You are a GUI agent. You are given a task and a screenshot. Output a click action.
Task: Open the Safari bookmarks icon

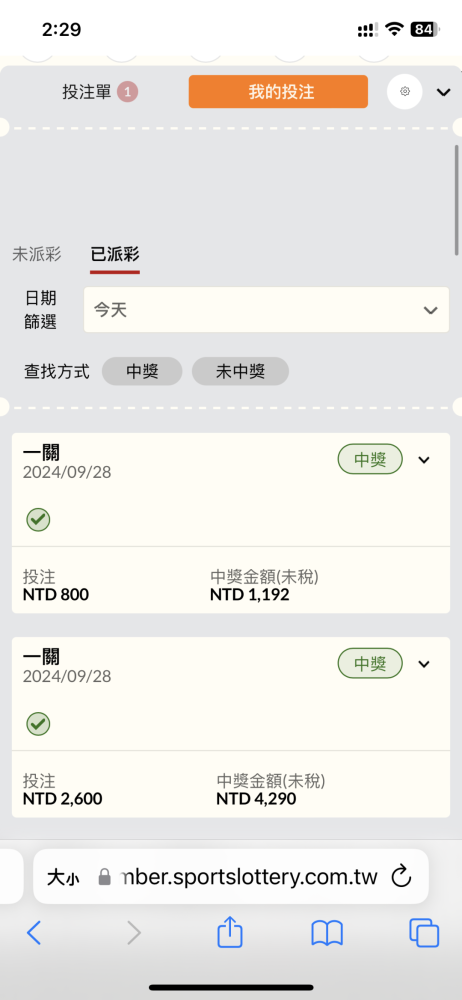click(x=327, y=933)
